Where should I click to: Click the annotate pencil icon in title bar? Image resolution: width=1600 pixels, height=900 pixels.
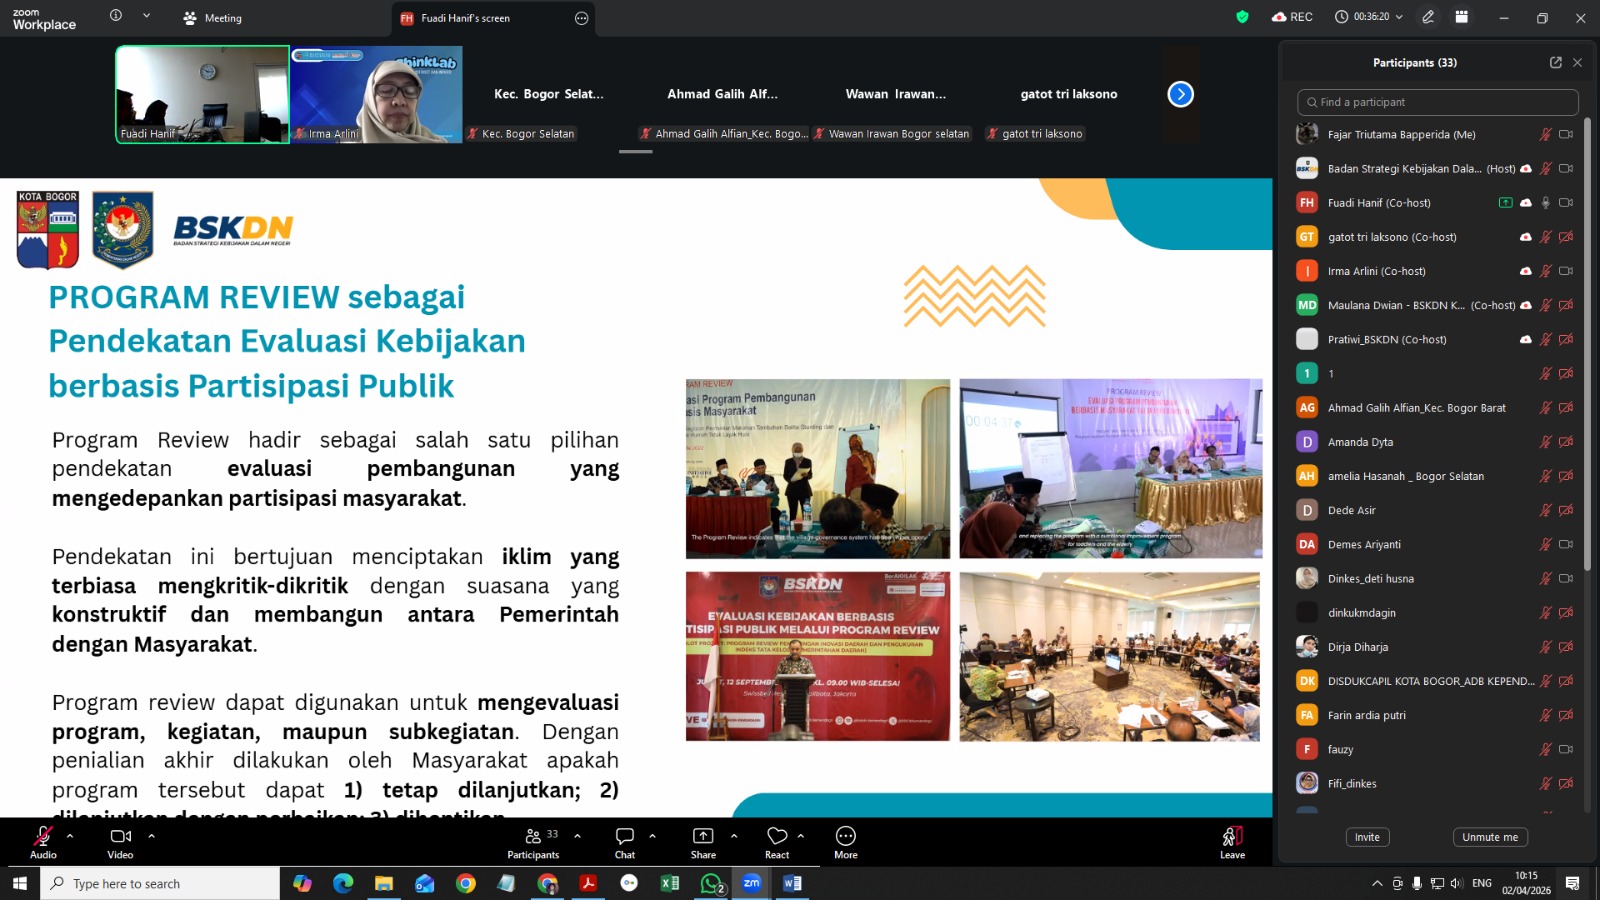click(x=1428, y=17)
